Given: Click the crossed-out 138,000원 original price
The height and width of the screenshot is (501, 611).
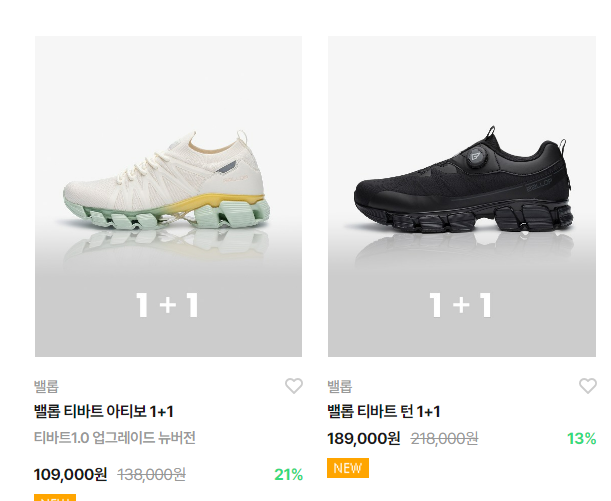Looking at the screenshot, I should [152, 474].
